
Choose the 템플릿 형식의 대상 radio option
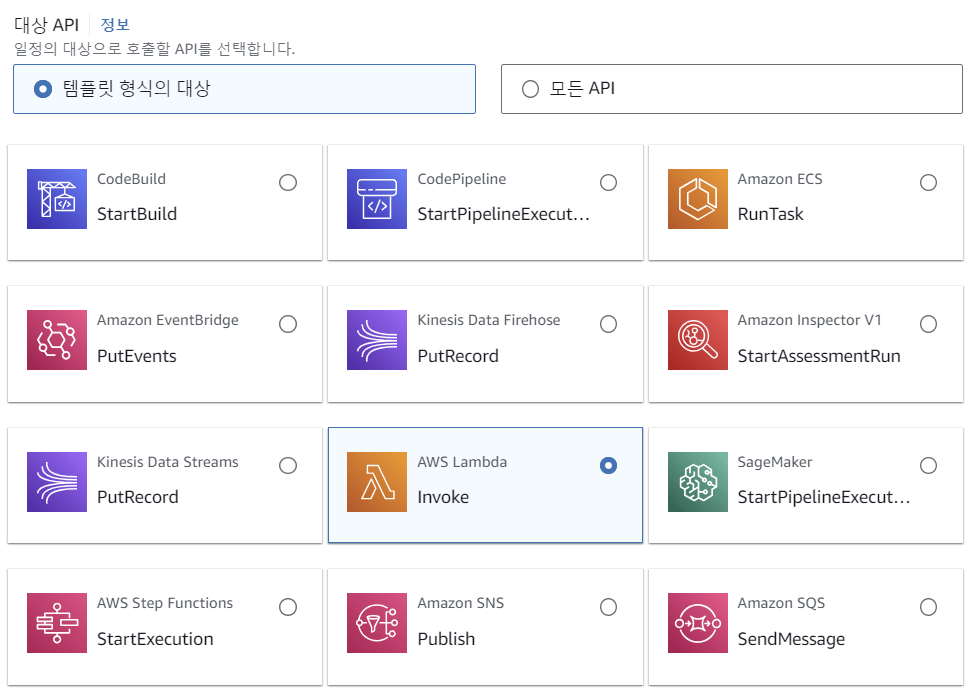point(42,89)
